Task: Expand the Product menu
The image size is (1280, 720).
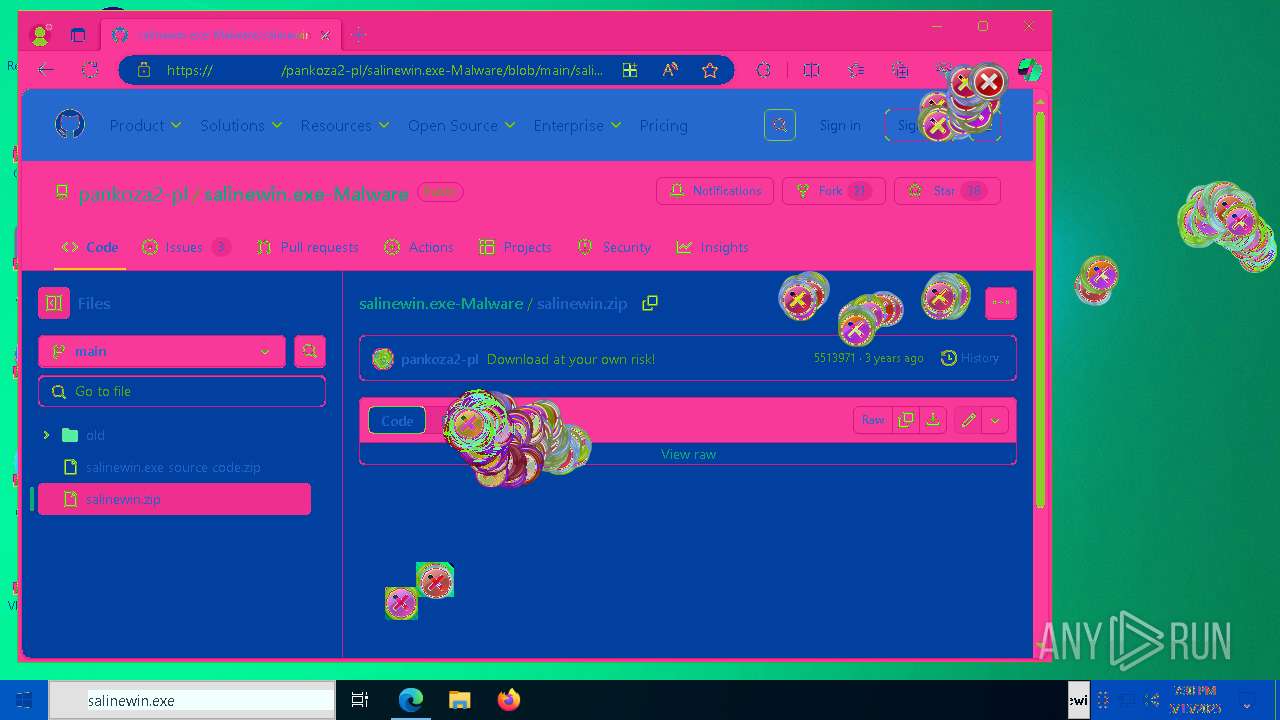Action: (x=146, y=125)
